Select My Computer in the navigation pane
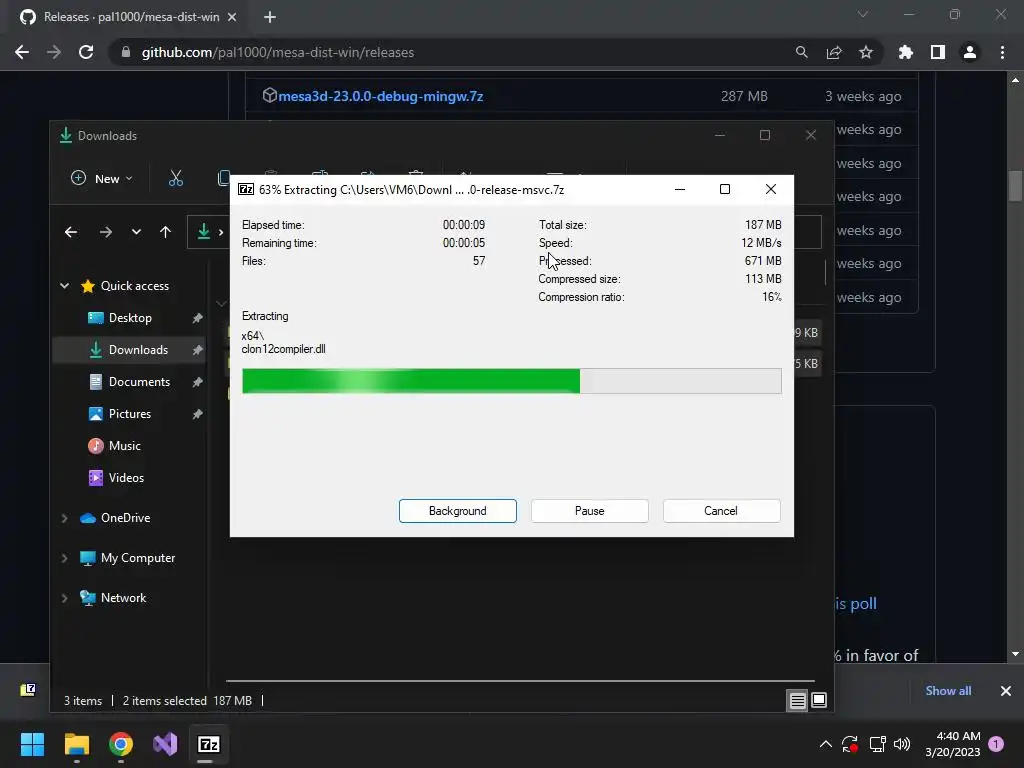Viewport: 1024px width, 768px height. coord(137,558)
